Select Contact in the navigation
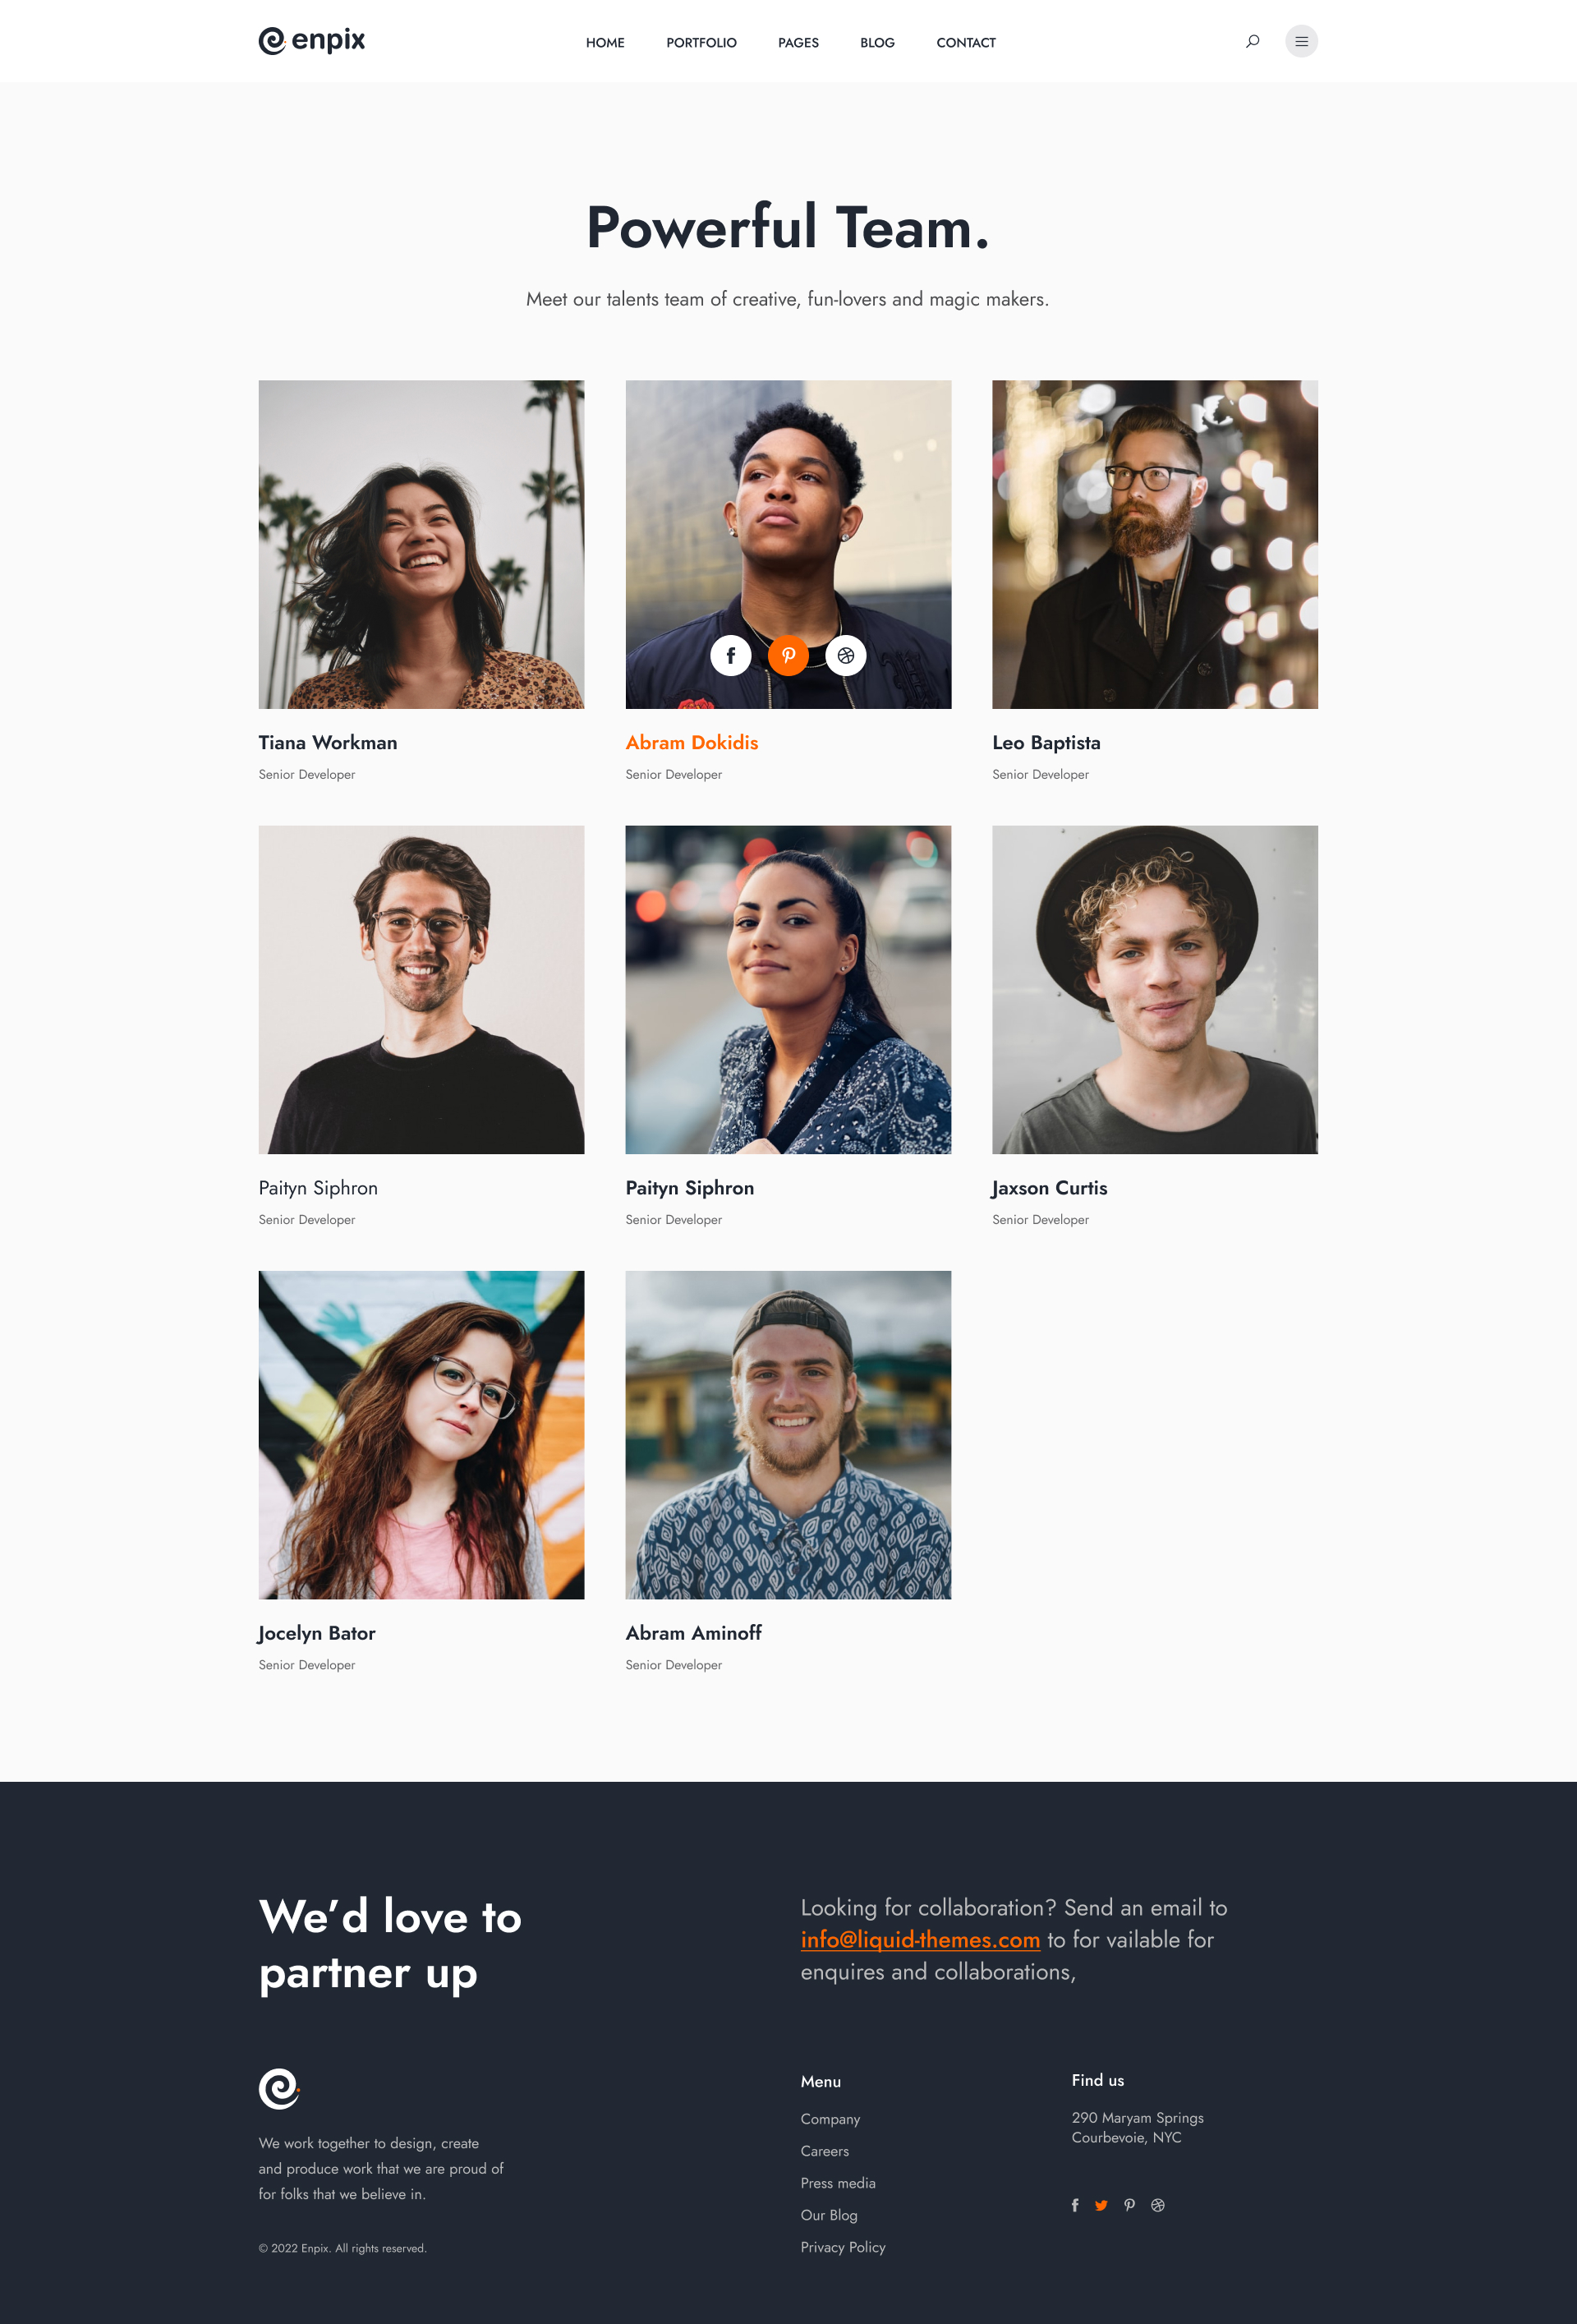This screenshot has height=2324, width=1577. click(x=966, y=43)
